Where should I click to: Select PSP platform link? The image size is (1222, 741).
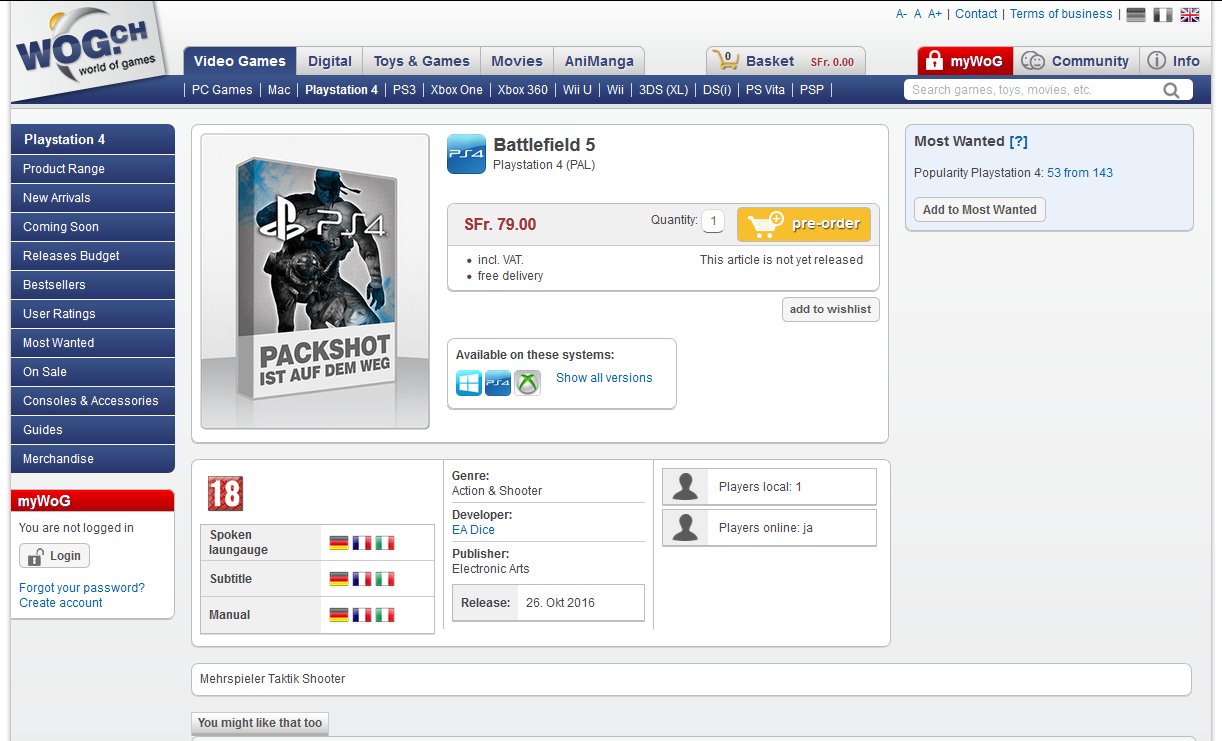[812, 90]
